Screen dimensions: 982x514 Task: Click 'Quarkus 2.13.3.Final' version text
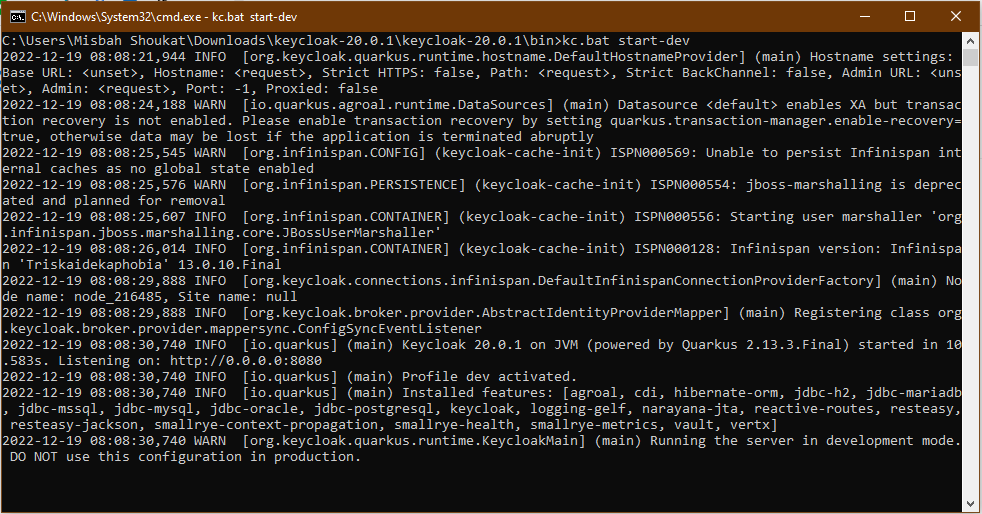pos(762,345)
